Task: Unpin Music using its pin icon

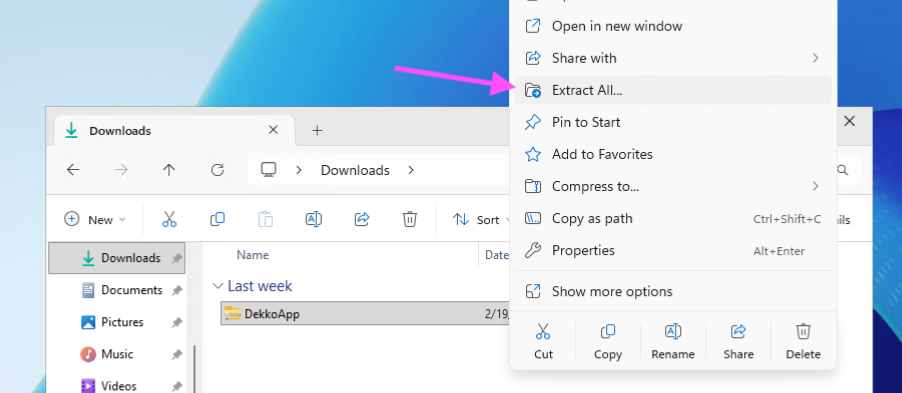Action: click(177, 355)
